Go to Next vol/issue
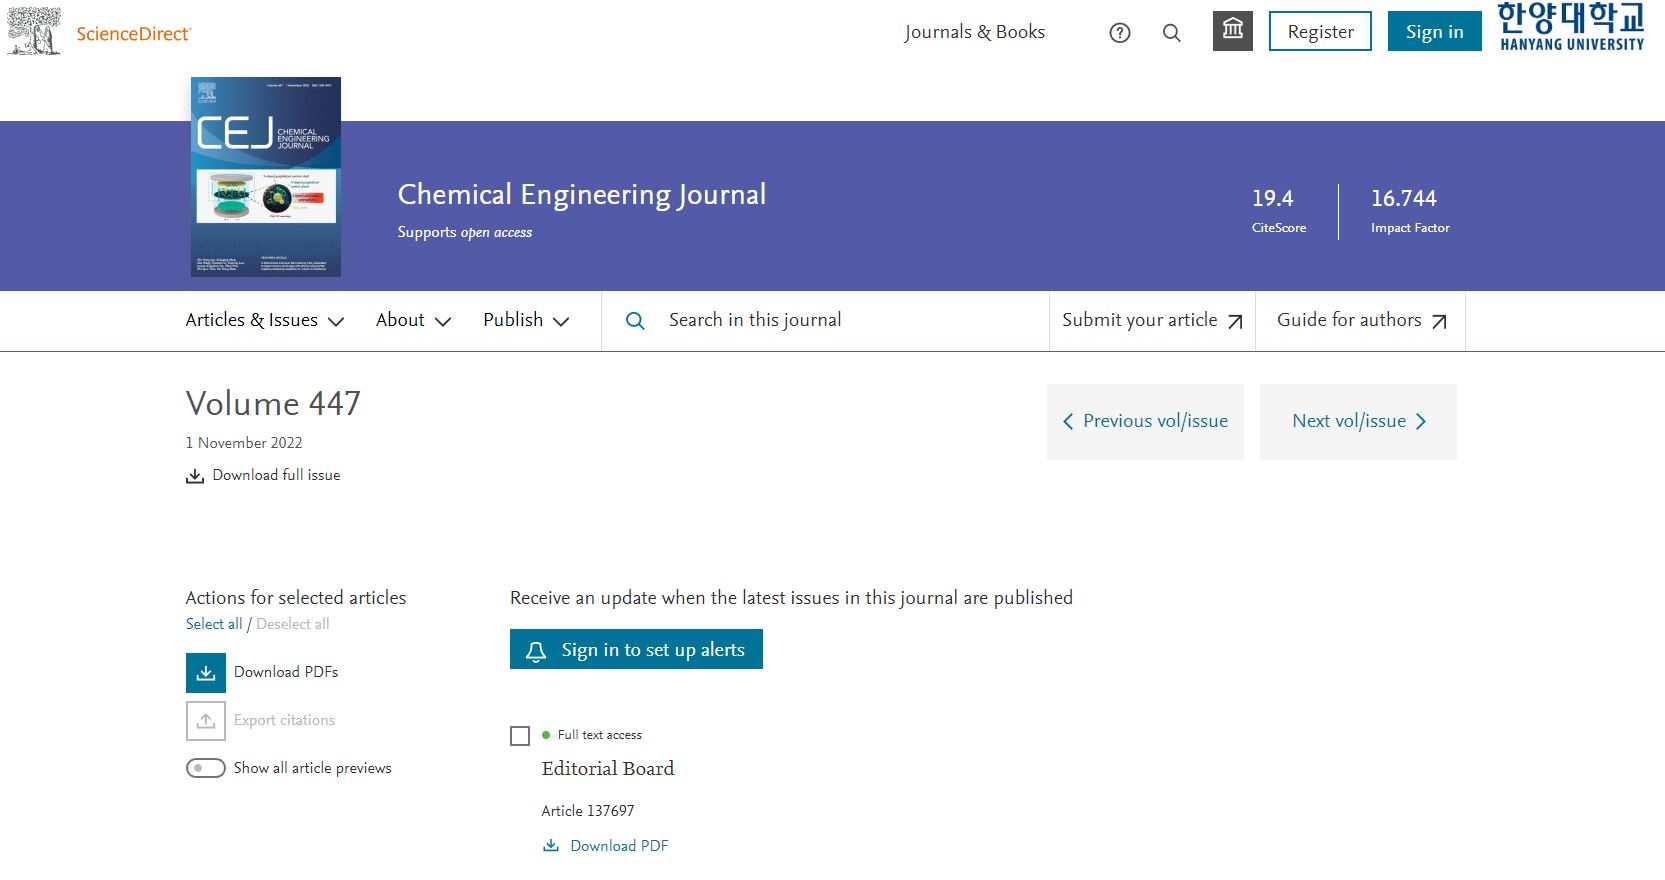The width and height of the screenshot is (1665, 880). [x=1358, y=422]
